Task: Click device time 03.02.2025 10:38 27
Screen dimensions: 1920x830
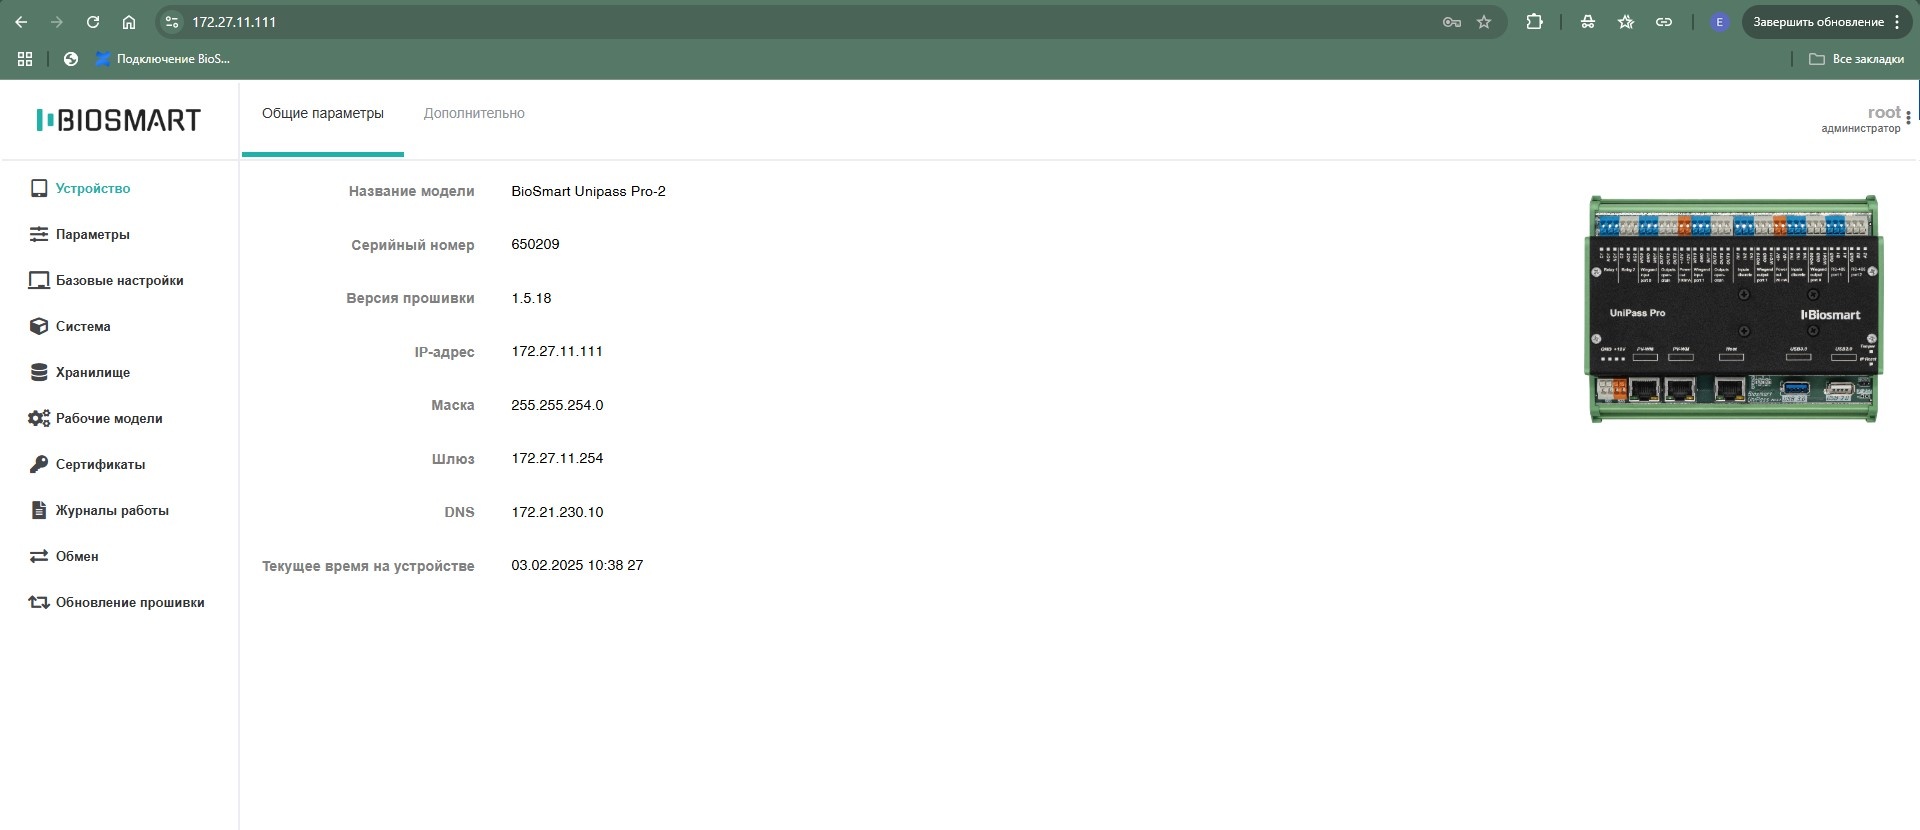Action: point(577,565)
